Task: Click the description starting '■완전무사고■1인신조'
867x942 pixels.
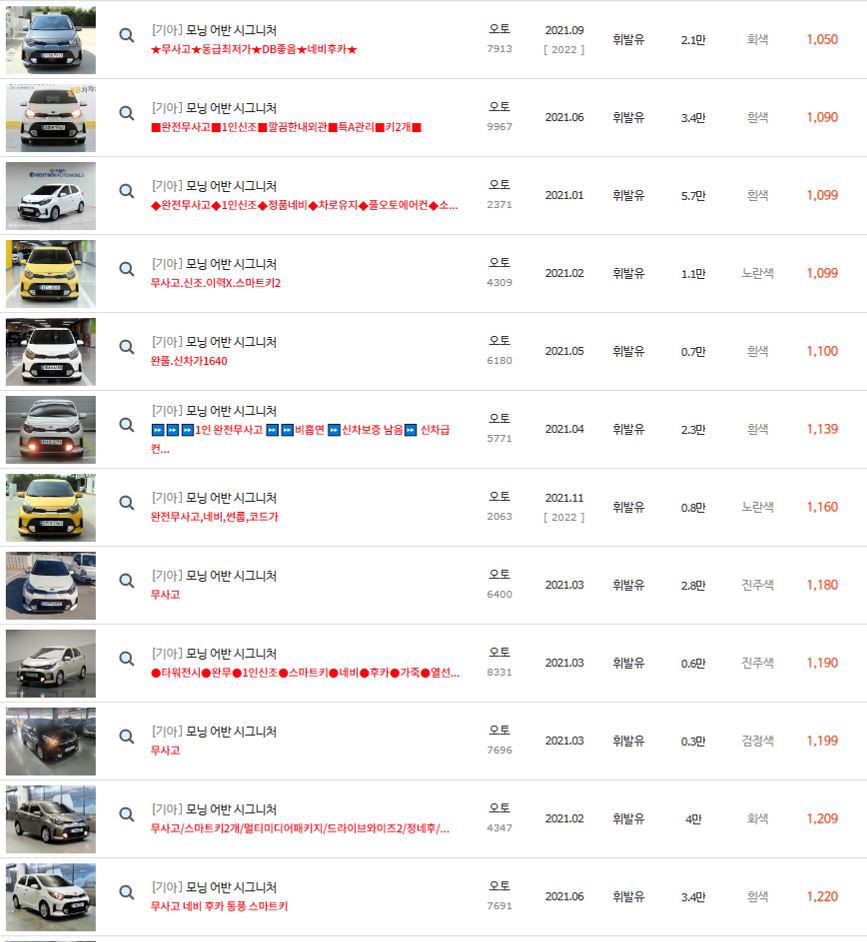Action: 286,127
